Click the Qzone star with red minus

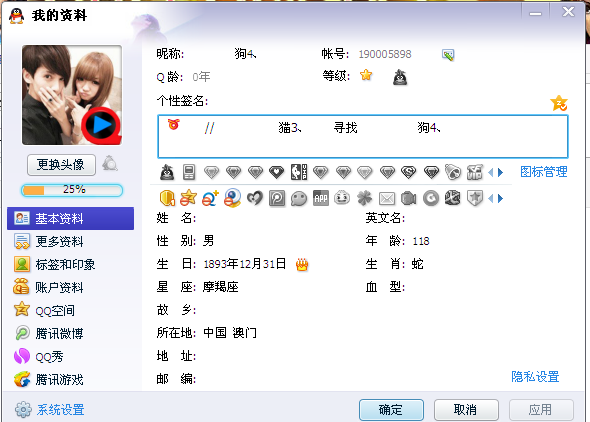[188, 198]
